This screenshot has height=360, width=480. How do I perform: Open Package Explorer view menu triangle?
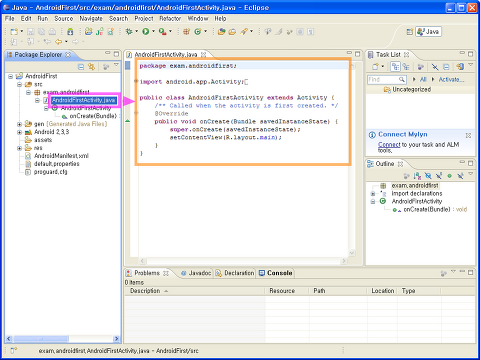coord(116,65)
